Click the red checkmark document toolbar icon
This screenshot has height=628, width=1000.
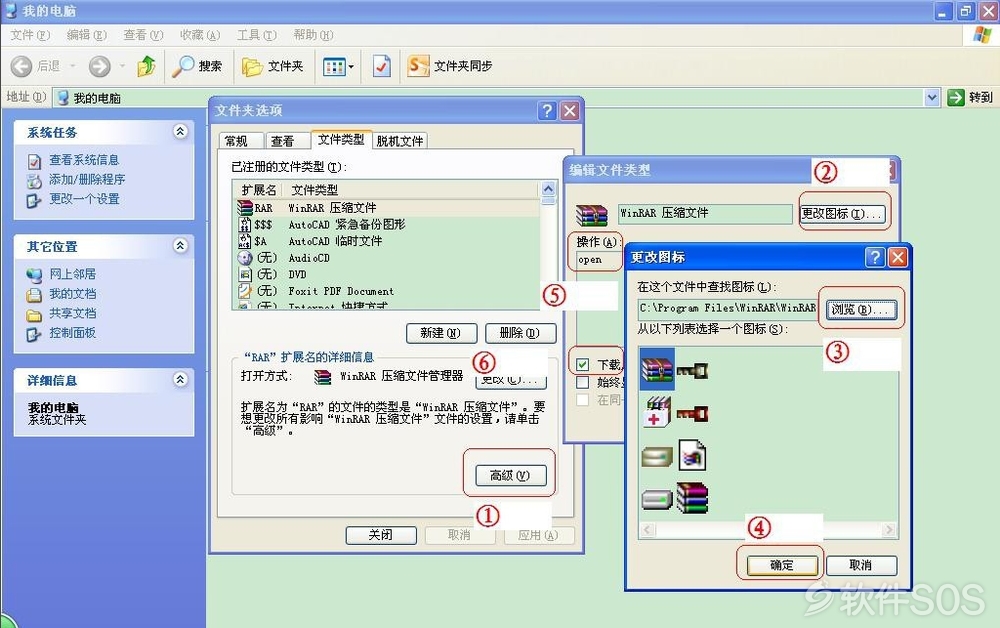[x=381, y=66]
